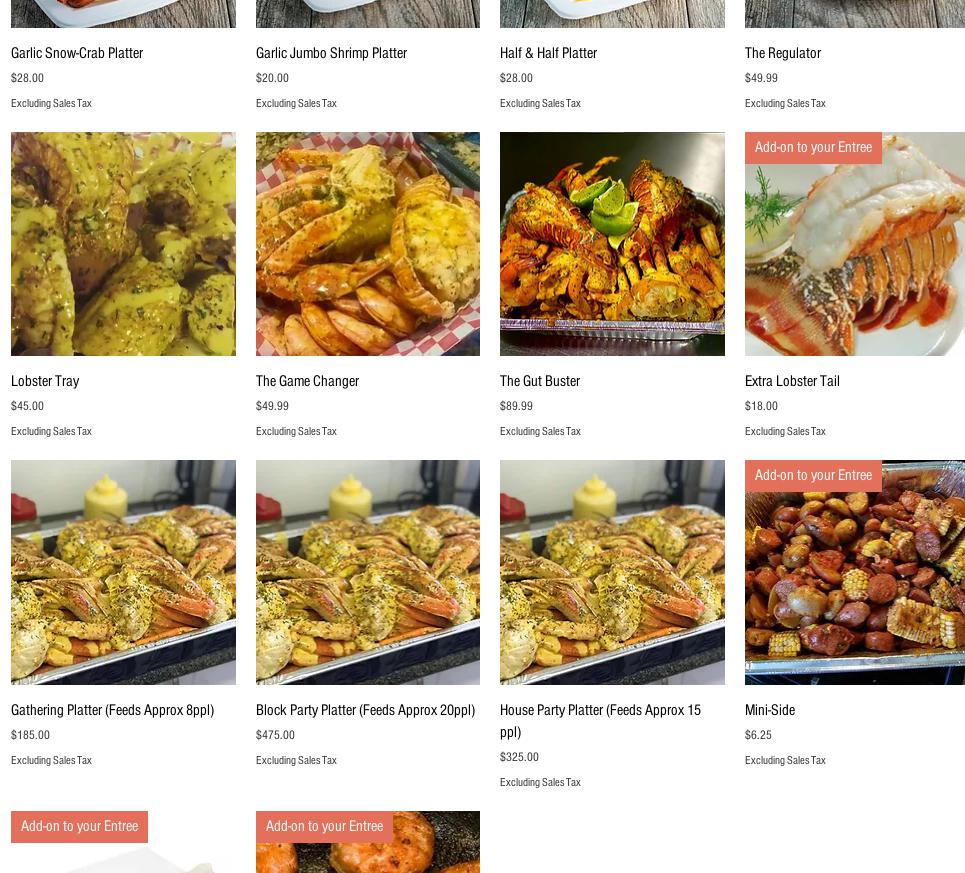965x873 pixels.
Task: Click the Extra Lobster Tail title
Action: (792, 381)
